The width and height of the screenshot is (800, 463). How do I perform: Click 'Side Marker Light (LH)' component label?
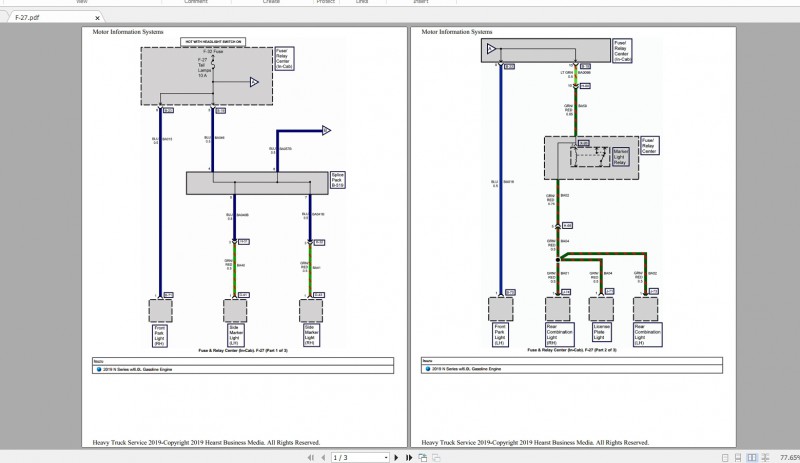pyautogui.click(x=235, y=335)
